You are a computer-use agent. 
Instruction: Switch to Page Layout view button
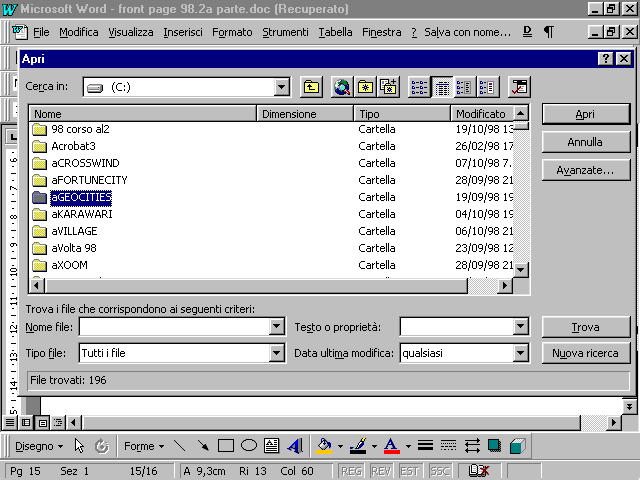coord(42,422)
